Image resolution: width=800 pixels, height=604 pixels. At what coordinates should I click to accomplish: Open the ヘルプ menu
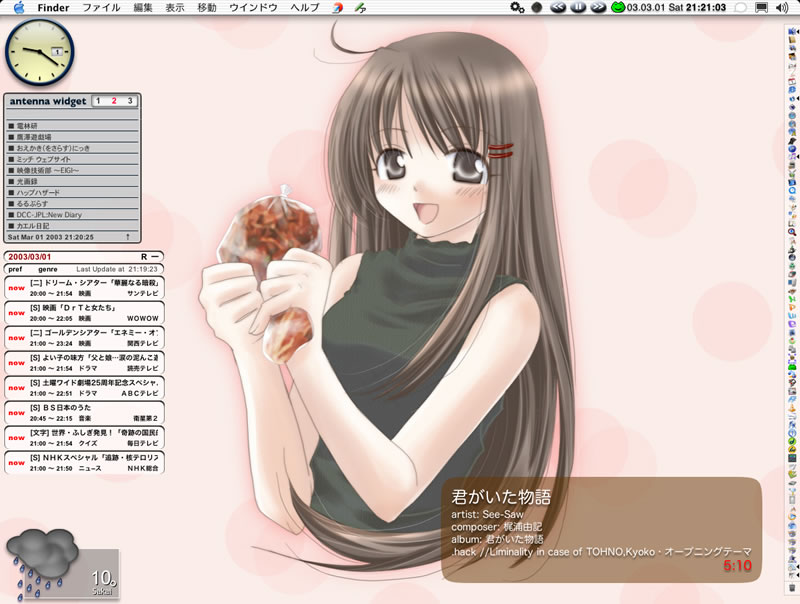[x=305, y=8]
